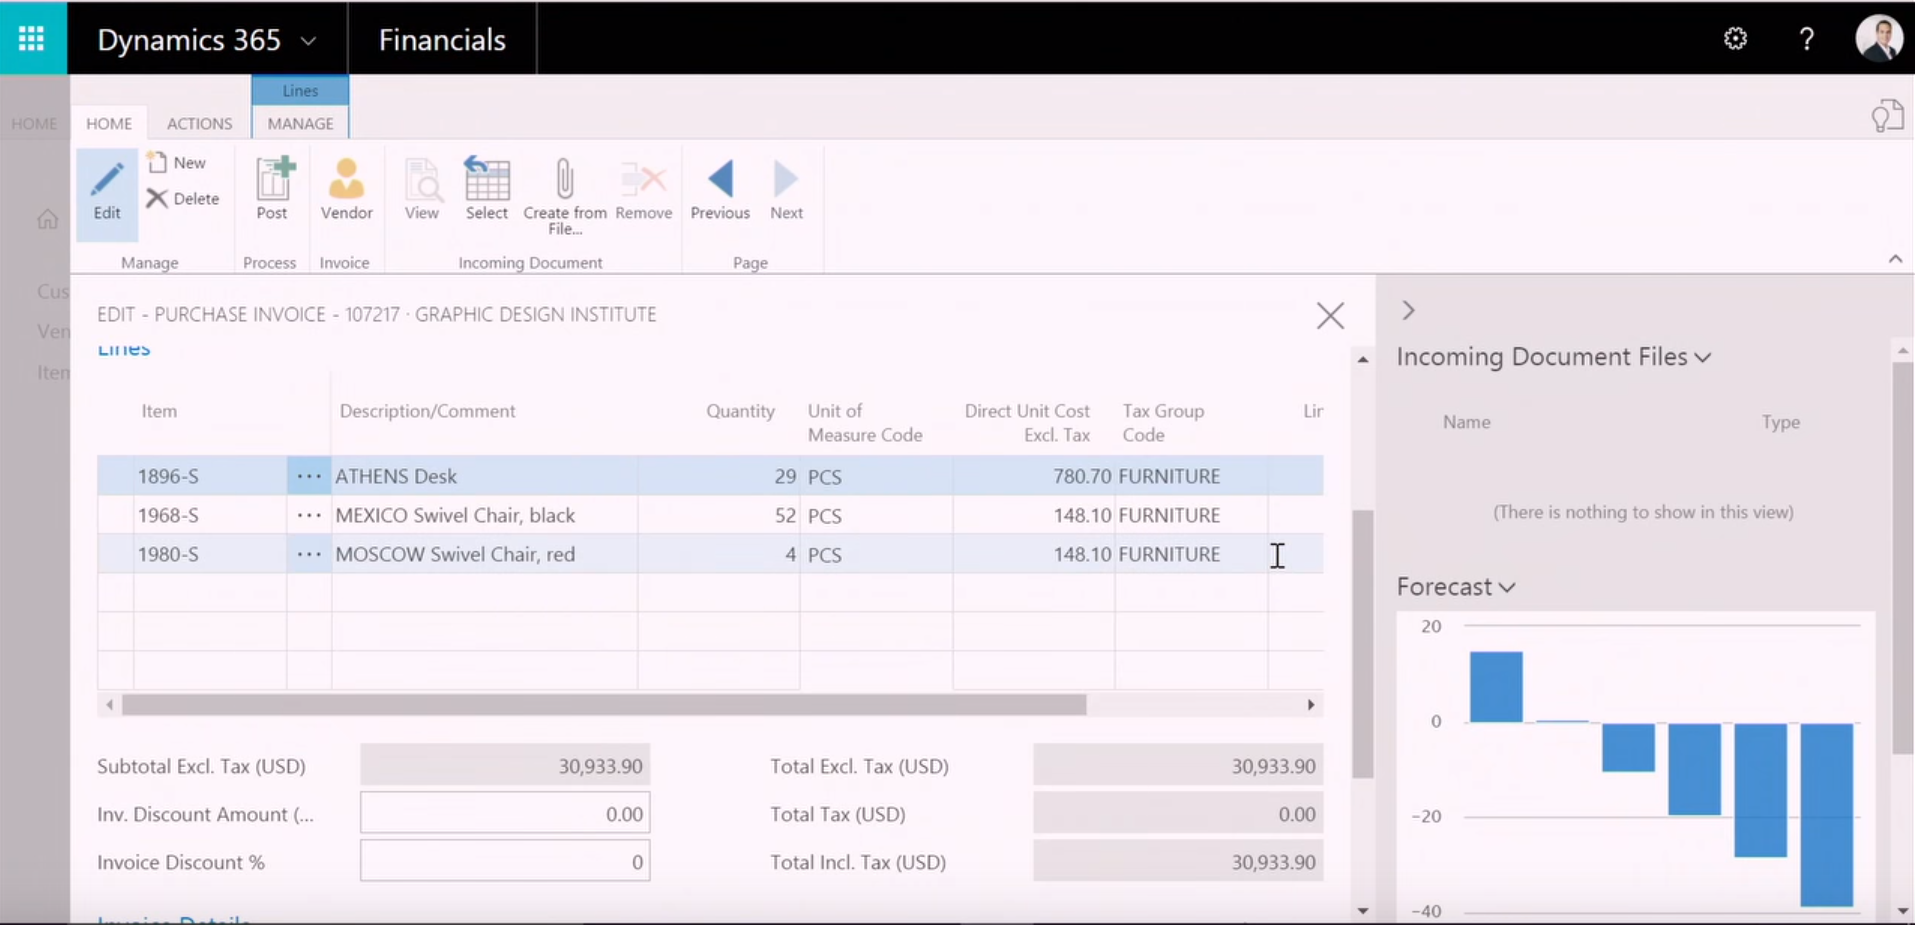The width and height of the screenshot is (1915, 925).
Task: Switch to the HOME ribbon tab
Action: pyautogui.click(x=109, y=123)
